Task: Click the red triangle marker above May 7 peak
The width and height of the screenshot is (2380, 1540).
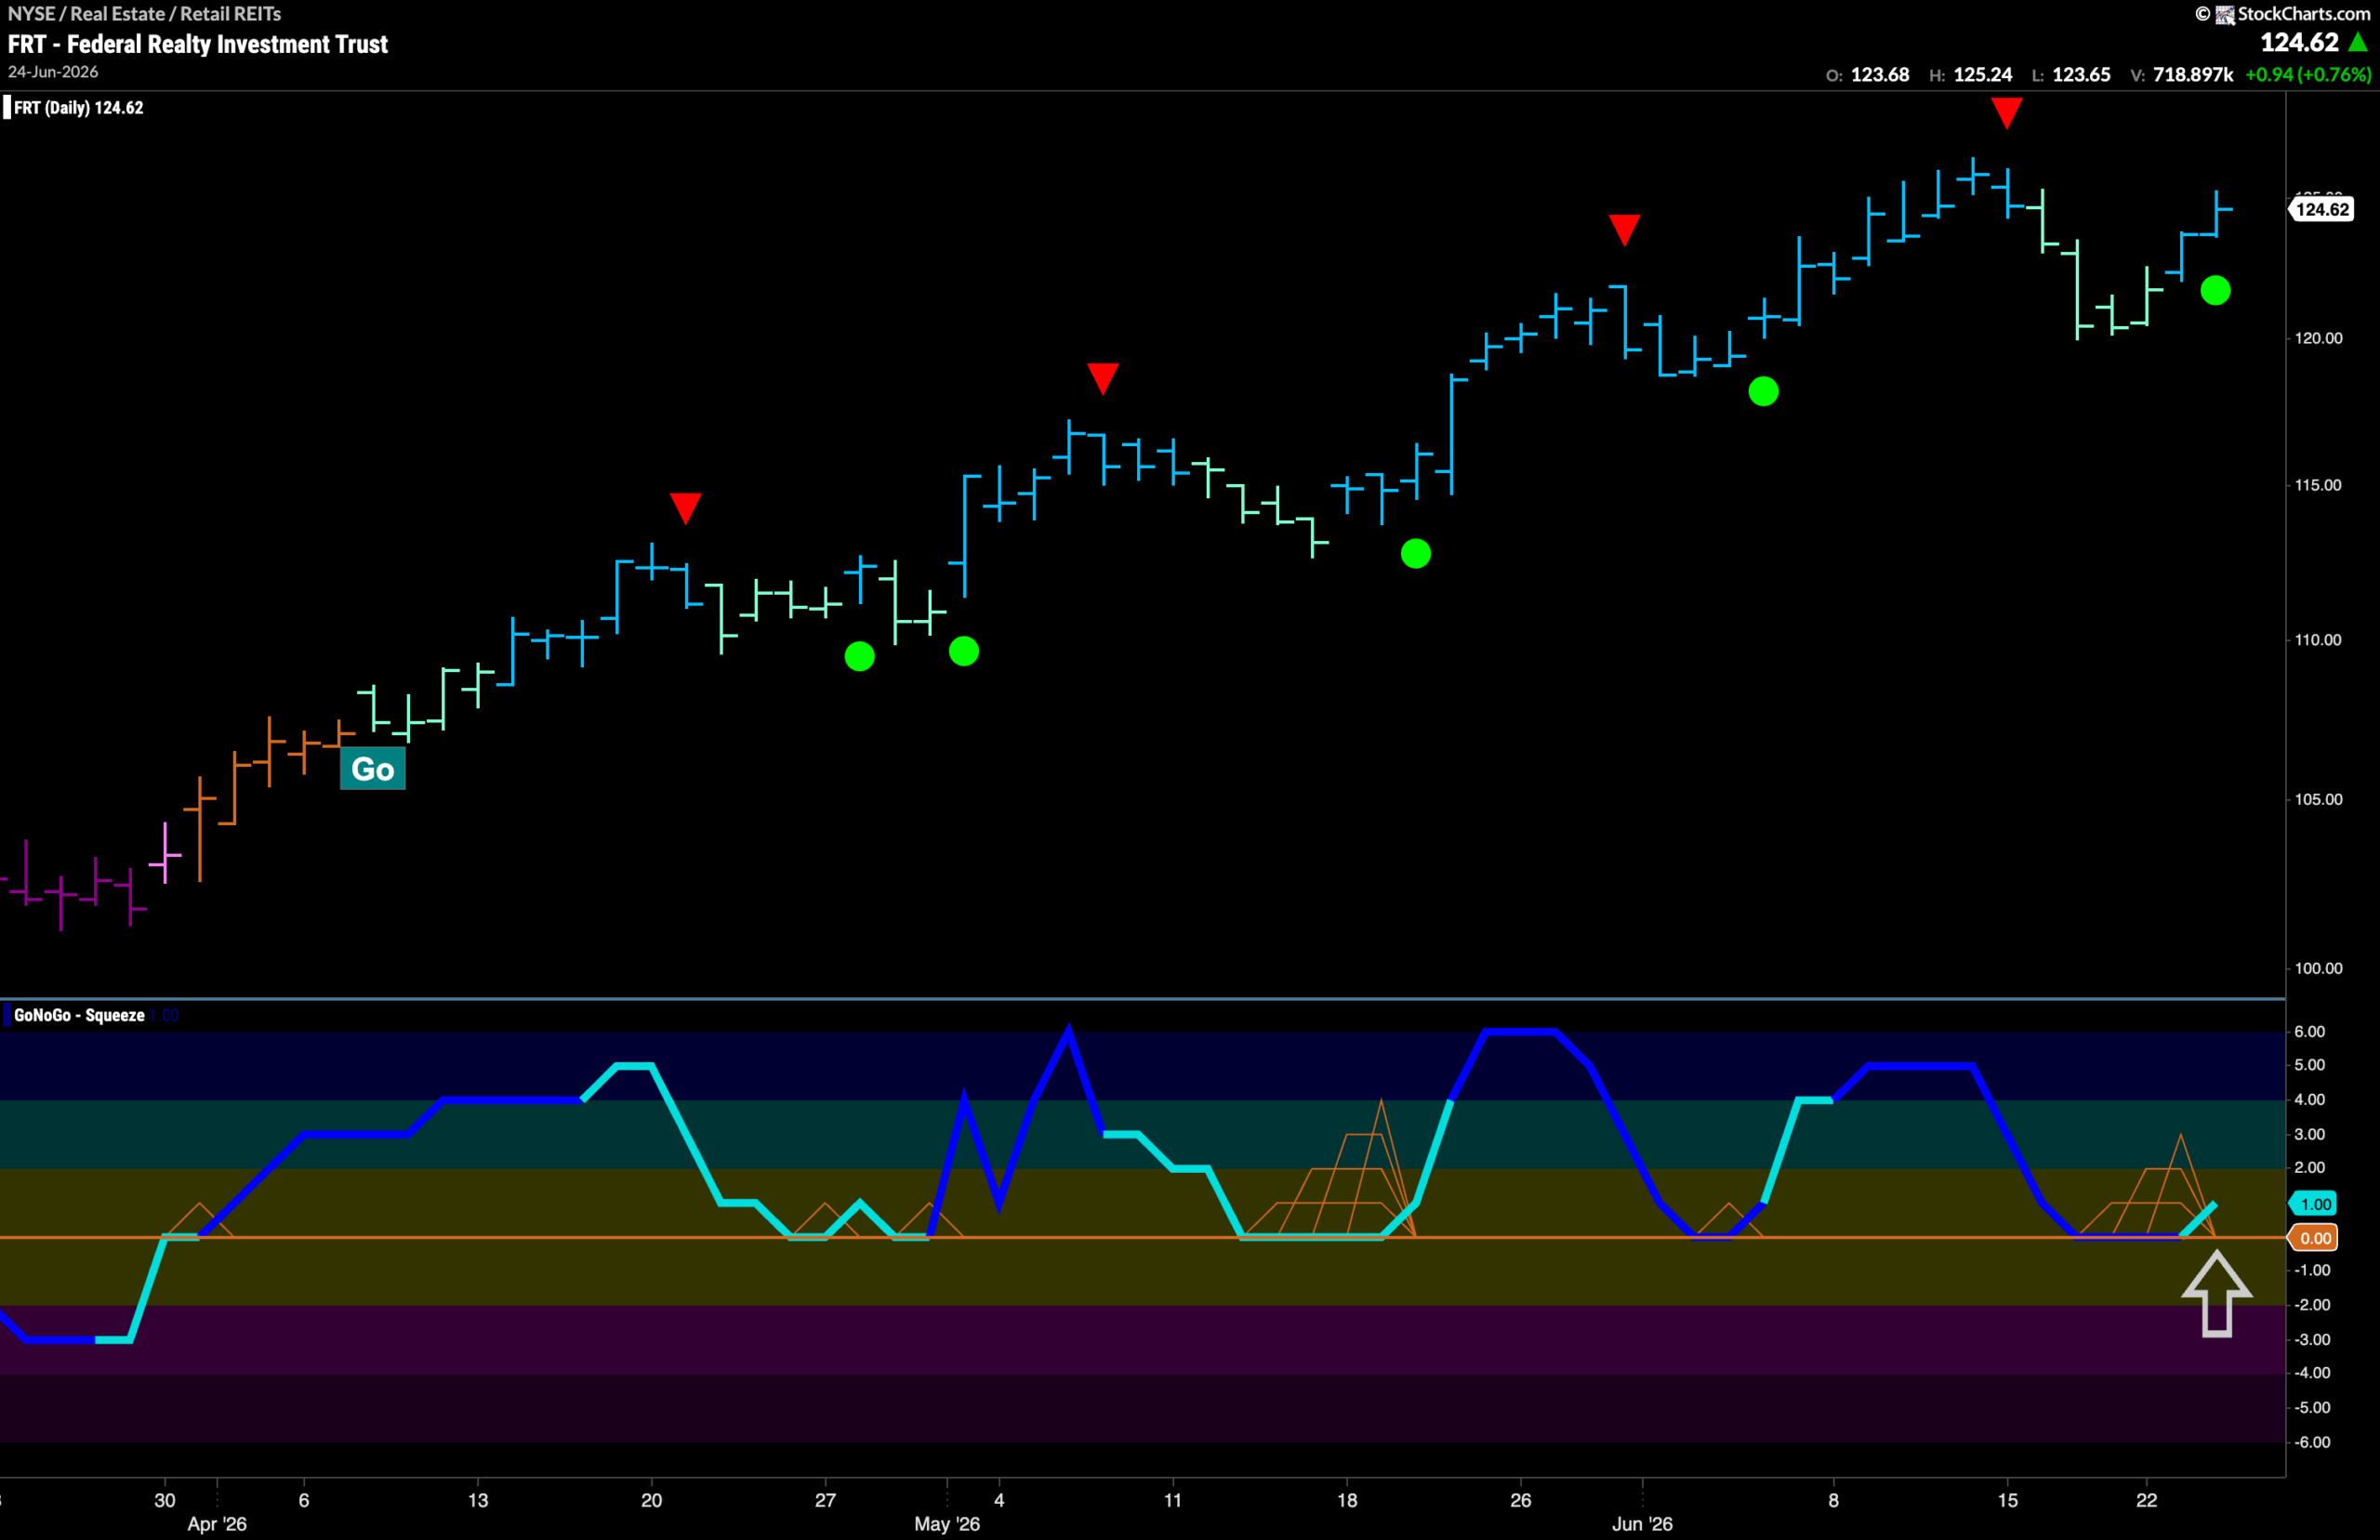Action: tap(1102, 379)
